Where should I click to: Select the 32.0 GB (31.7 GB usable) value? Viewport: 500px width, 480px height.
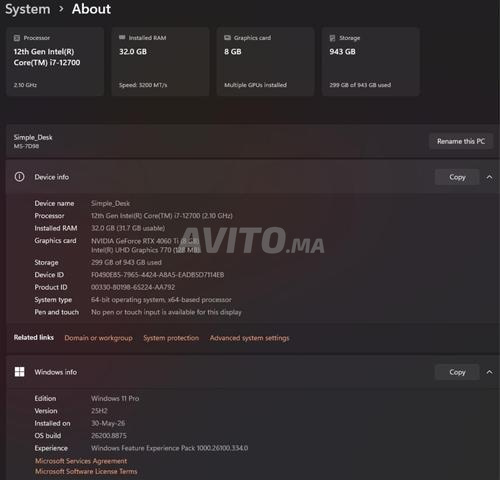(x=128, y=228)
